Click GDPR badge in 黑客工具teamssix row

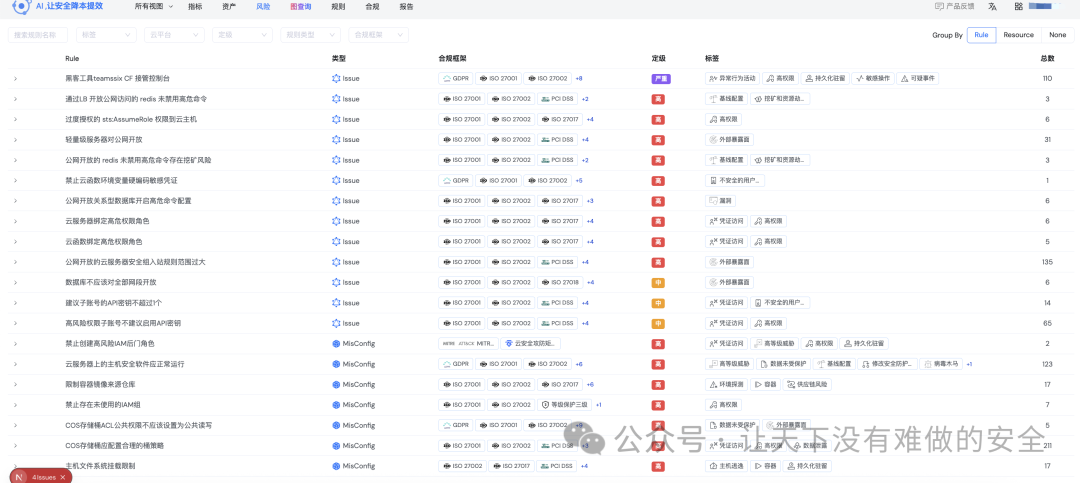456,79
